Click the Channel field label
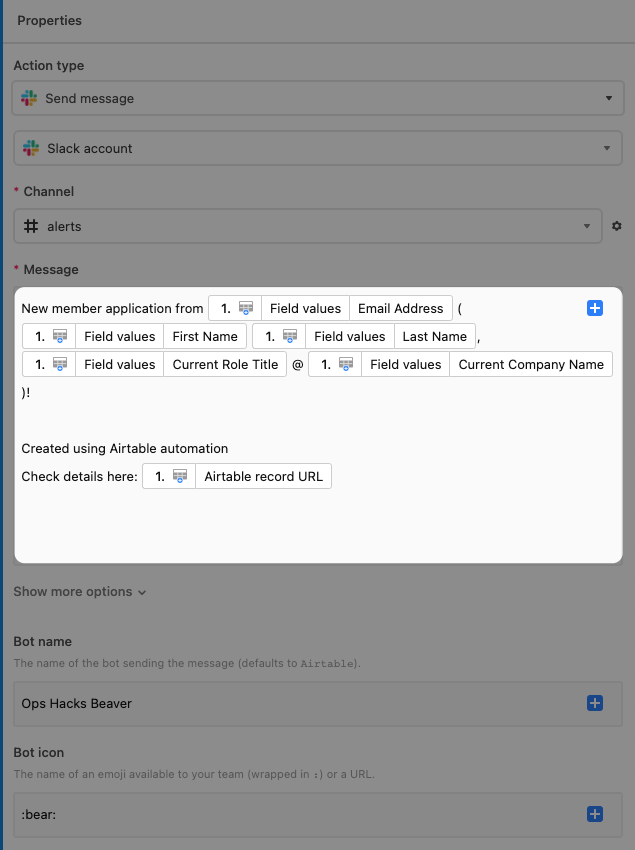The width and height of the screenshot is (635, 850). pos(49,191)
